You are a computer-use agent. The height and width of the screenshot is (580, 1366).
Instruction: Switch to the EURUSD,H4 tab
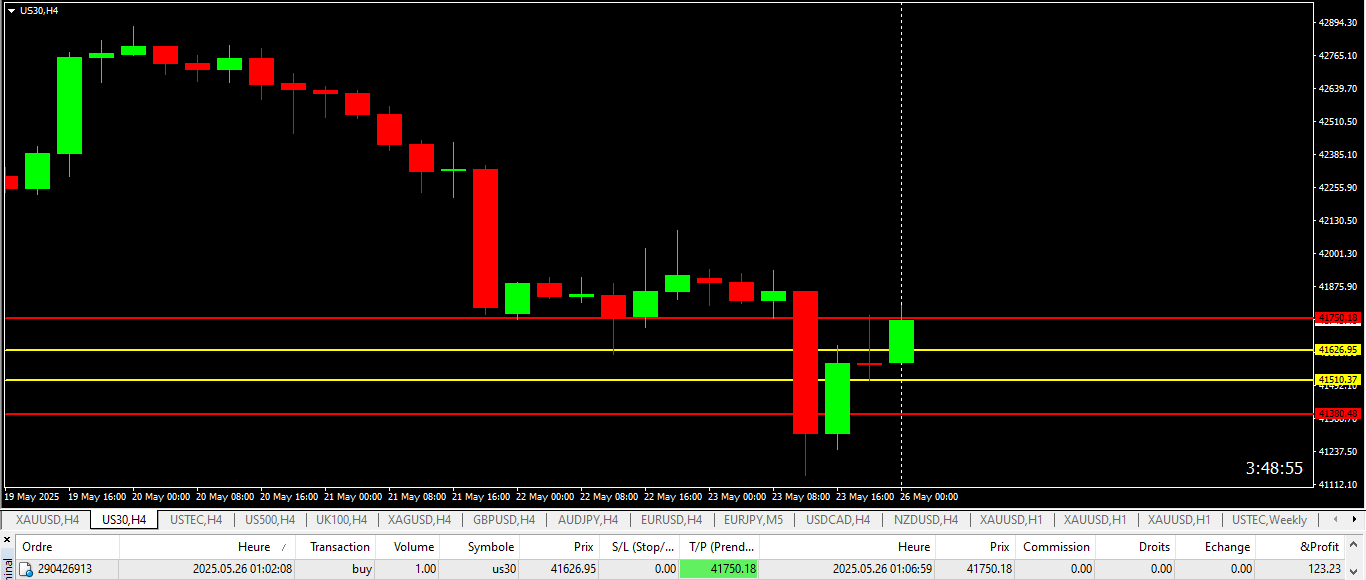tap(671, 520)
